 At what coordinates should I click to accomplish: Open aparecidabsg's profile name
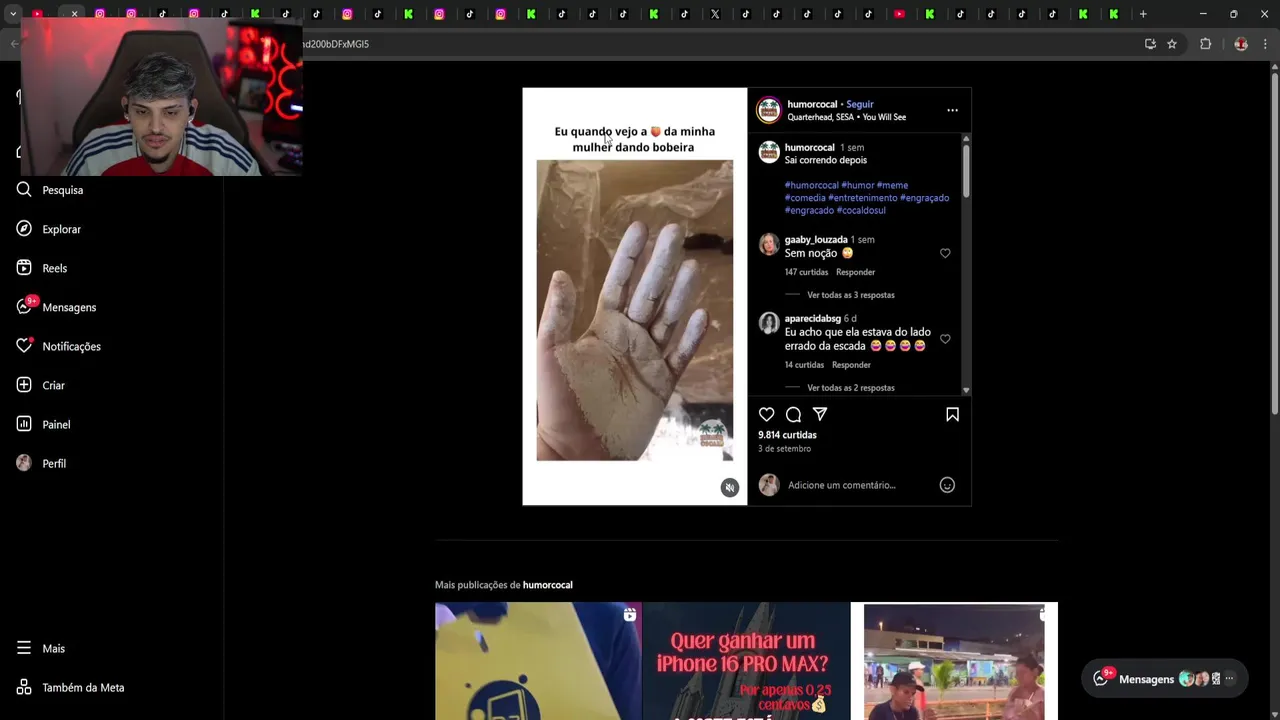pos(812,319)
